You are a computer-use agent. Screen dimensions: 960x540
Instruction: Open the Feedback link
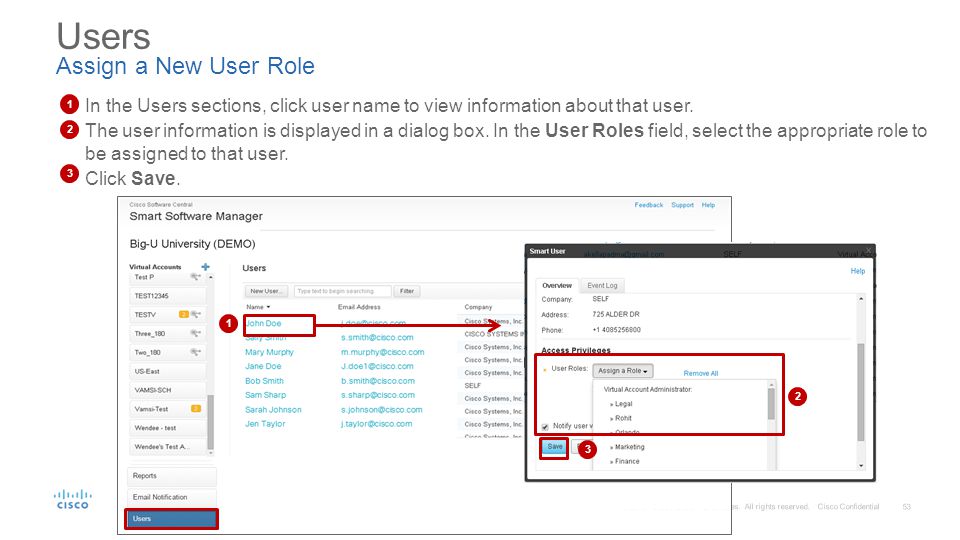click(x=648, y=205)
